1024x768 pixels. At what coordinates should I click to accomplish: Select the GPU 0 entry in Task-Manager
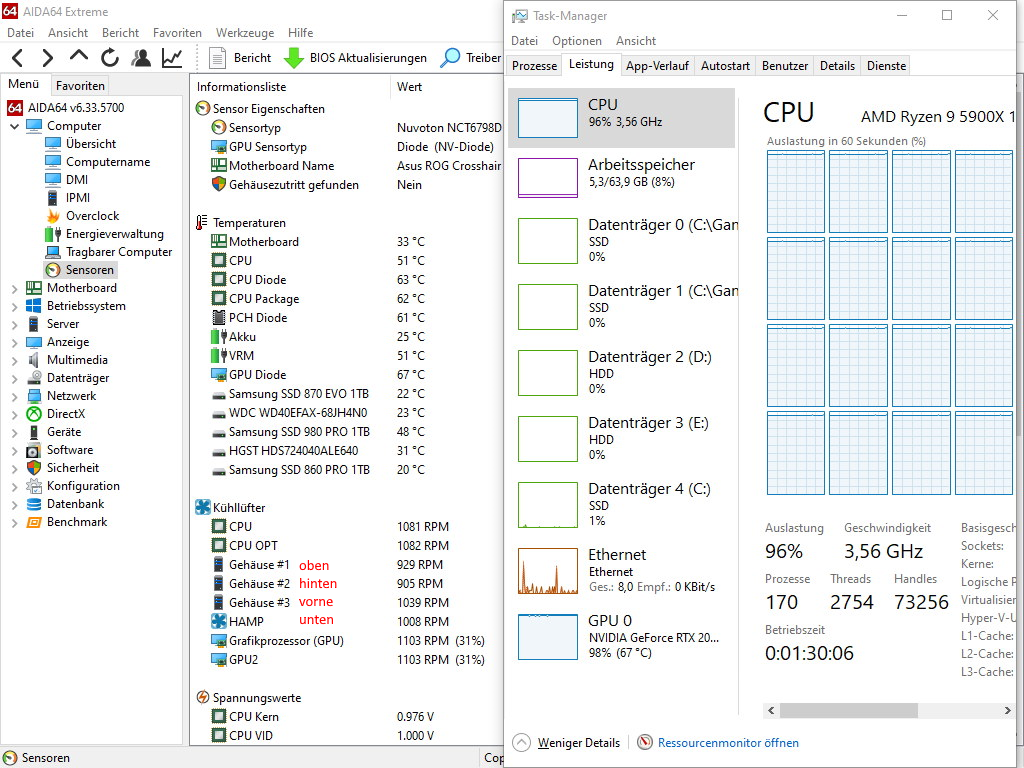tap(621, 637)
